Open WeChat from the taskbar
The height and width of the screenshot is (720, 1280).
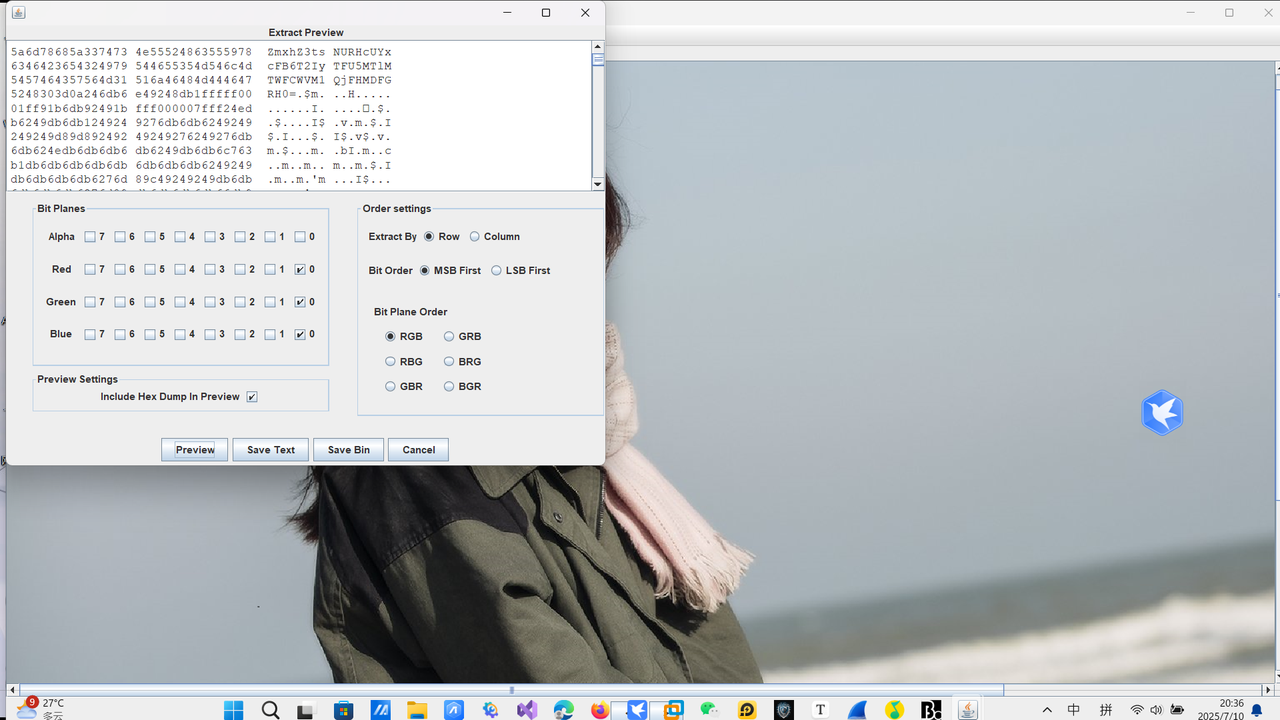(x=709, y=709)
